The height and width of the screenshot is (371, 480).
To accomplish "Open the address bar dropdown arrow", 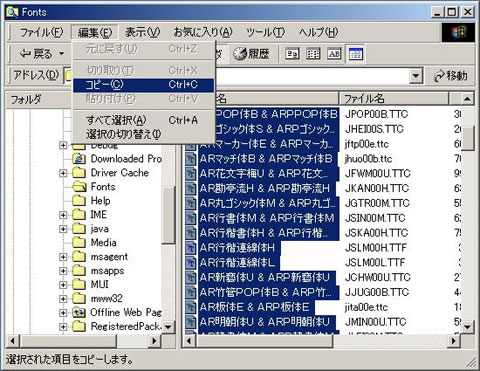I will pos(415,76).
